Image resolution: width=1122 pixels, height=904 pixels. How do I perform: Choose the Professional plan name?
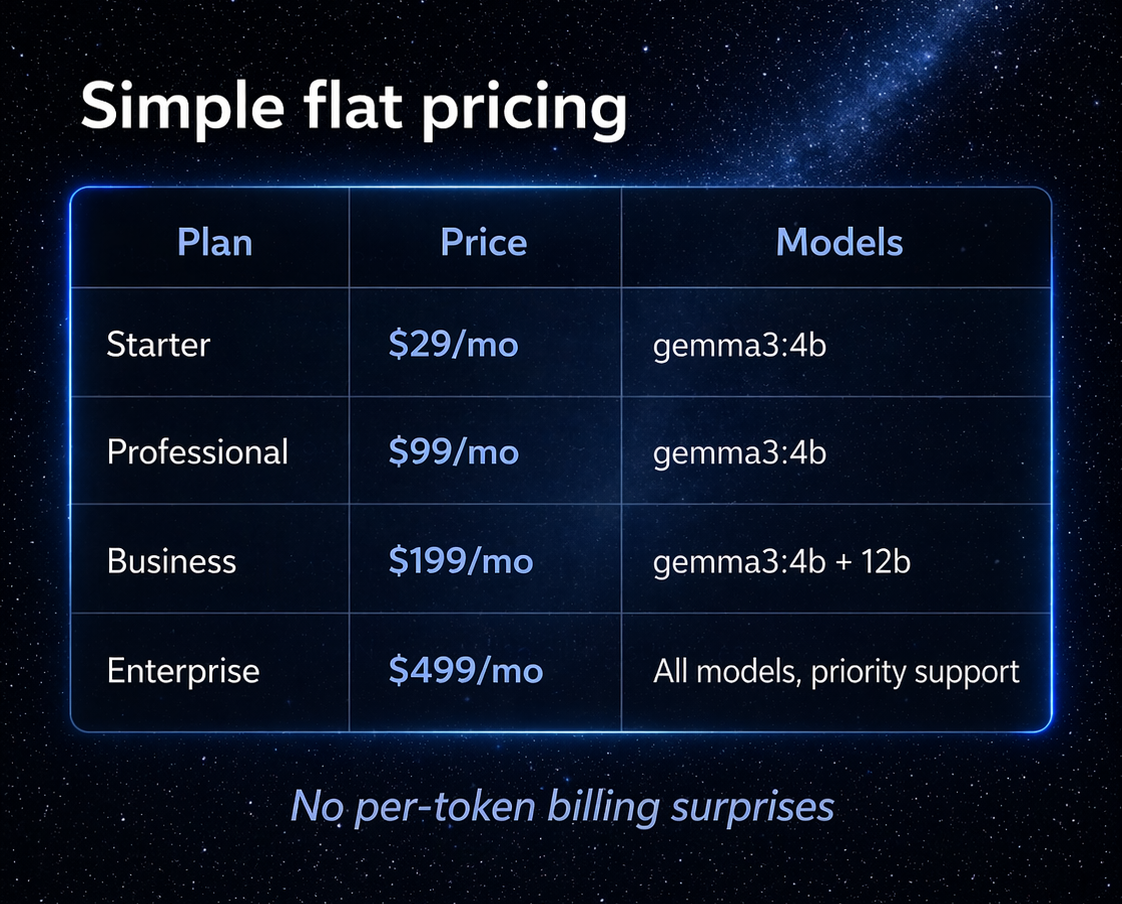(197, 452)
